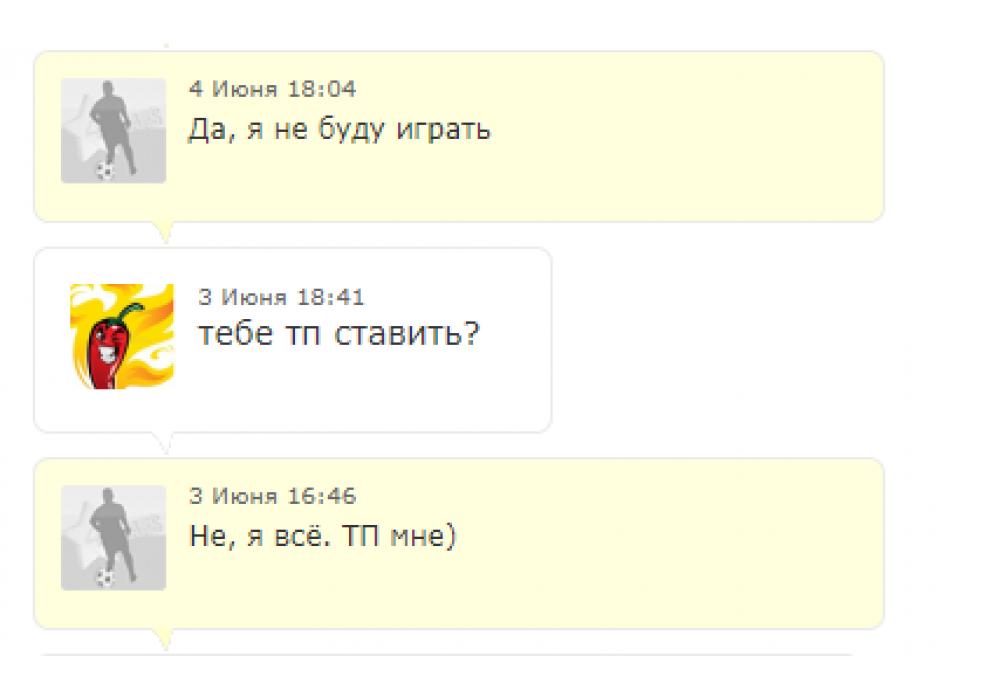Click the tail pointer under the bottom yellow bubble
This screenshot has width=1000, height=700.
(165, 639)
